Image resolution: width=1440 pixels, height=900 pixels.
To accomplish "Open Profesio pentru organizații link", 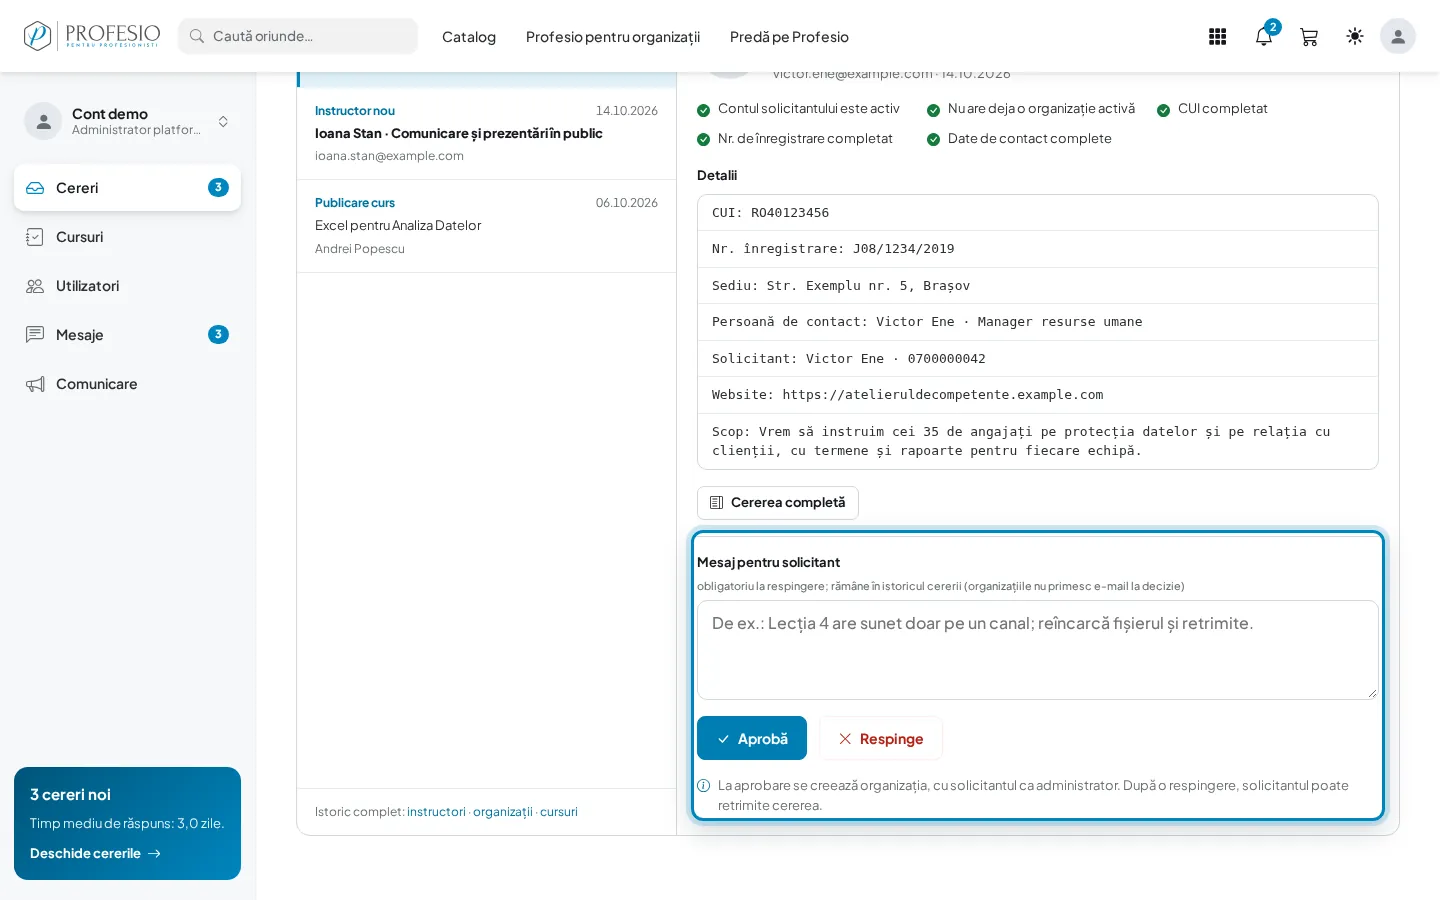I will point(613,37).
